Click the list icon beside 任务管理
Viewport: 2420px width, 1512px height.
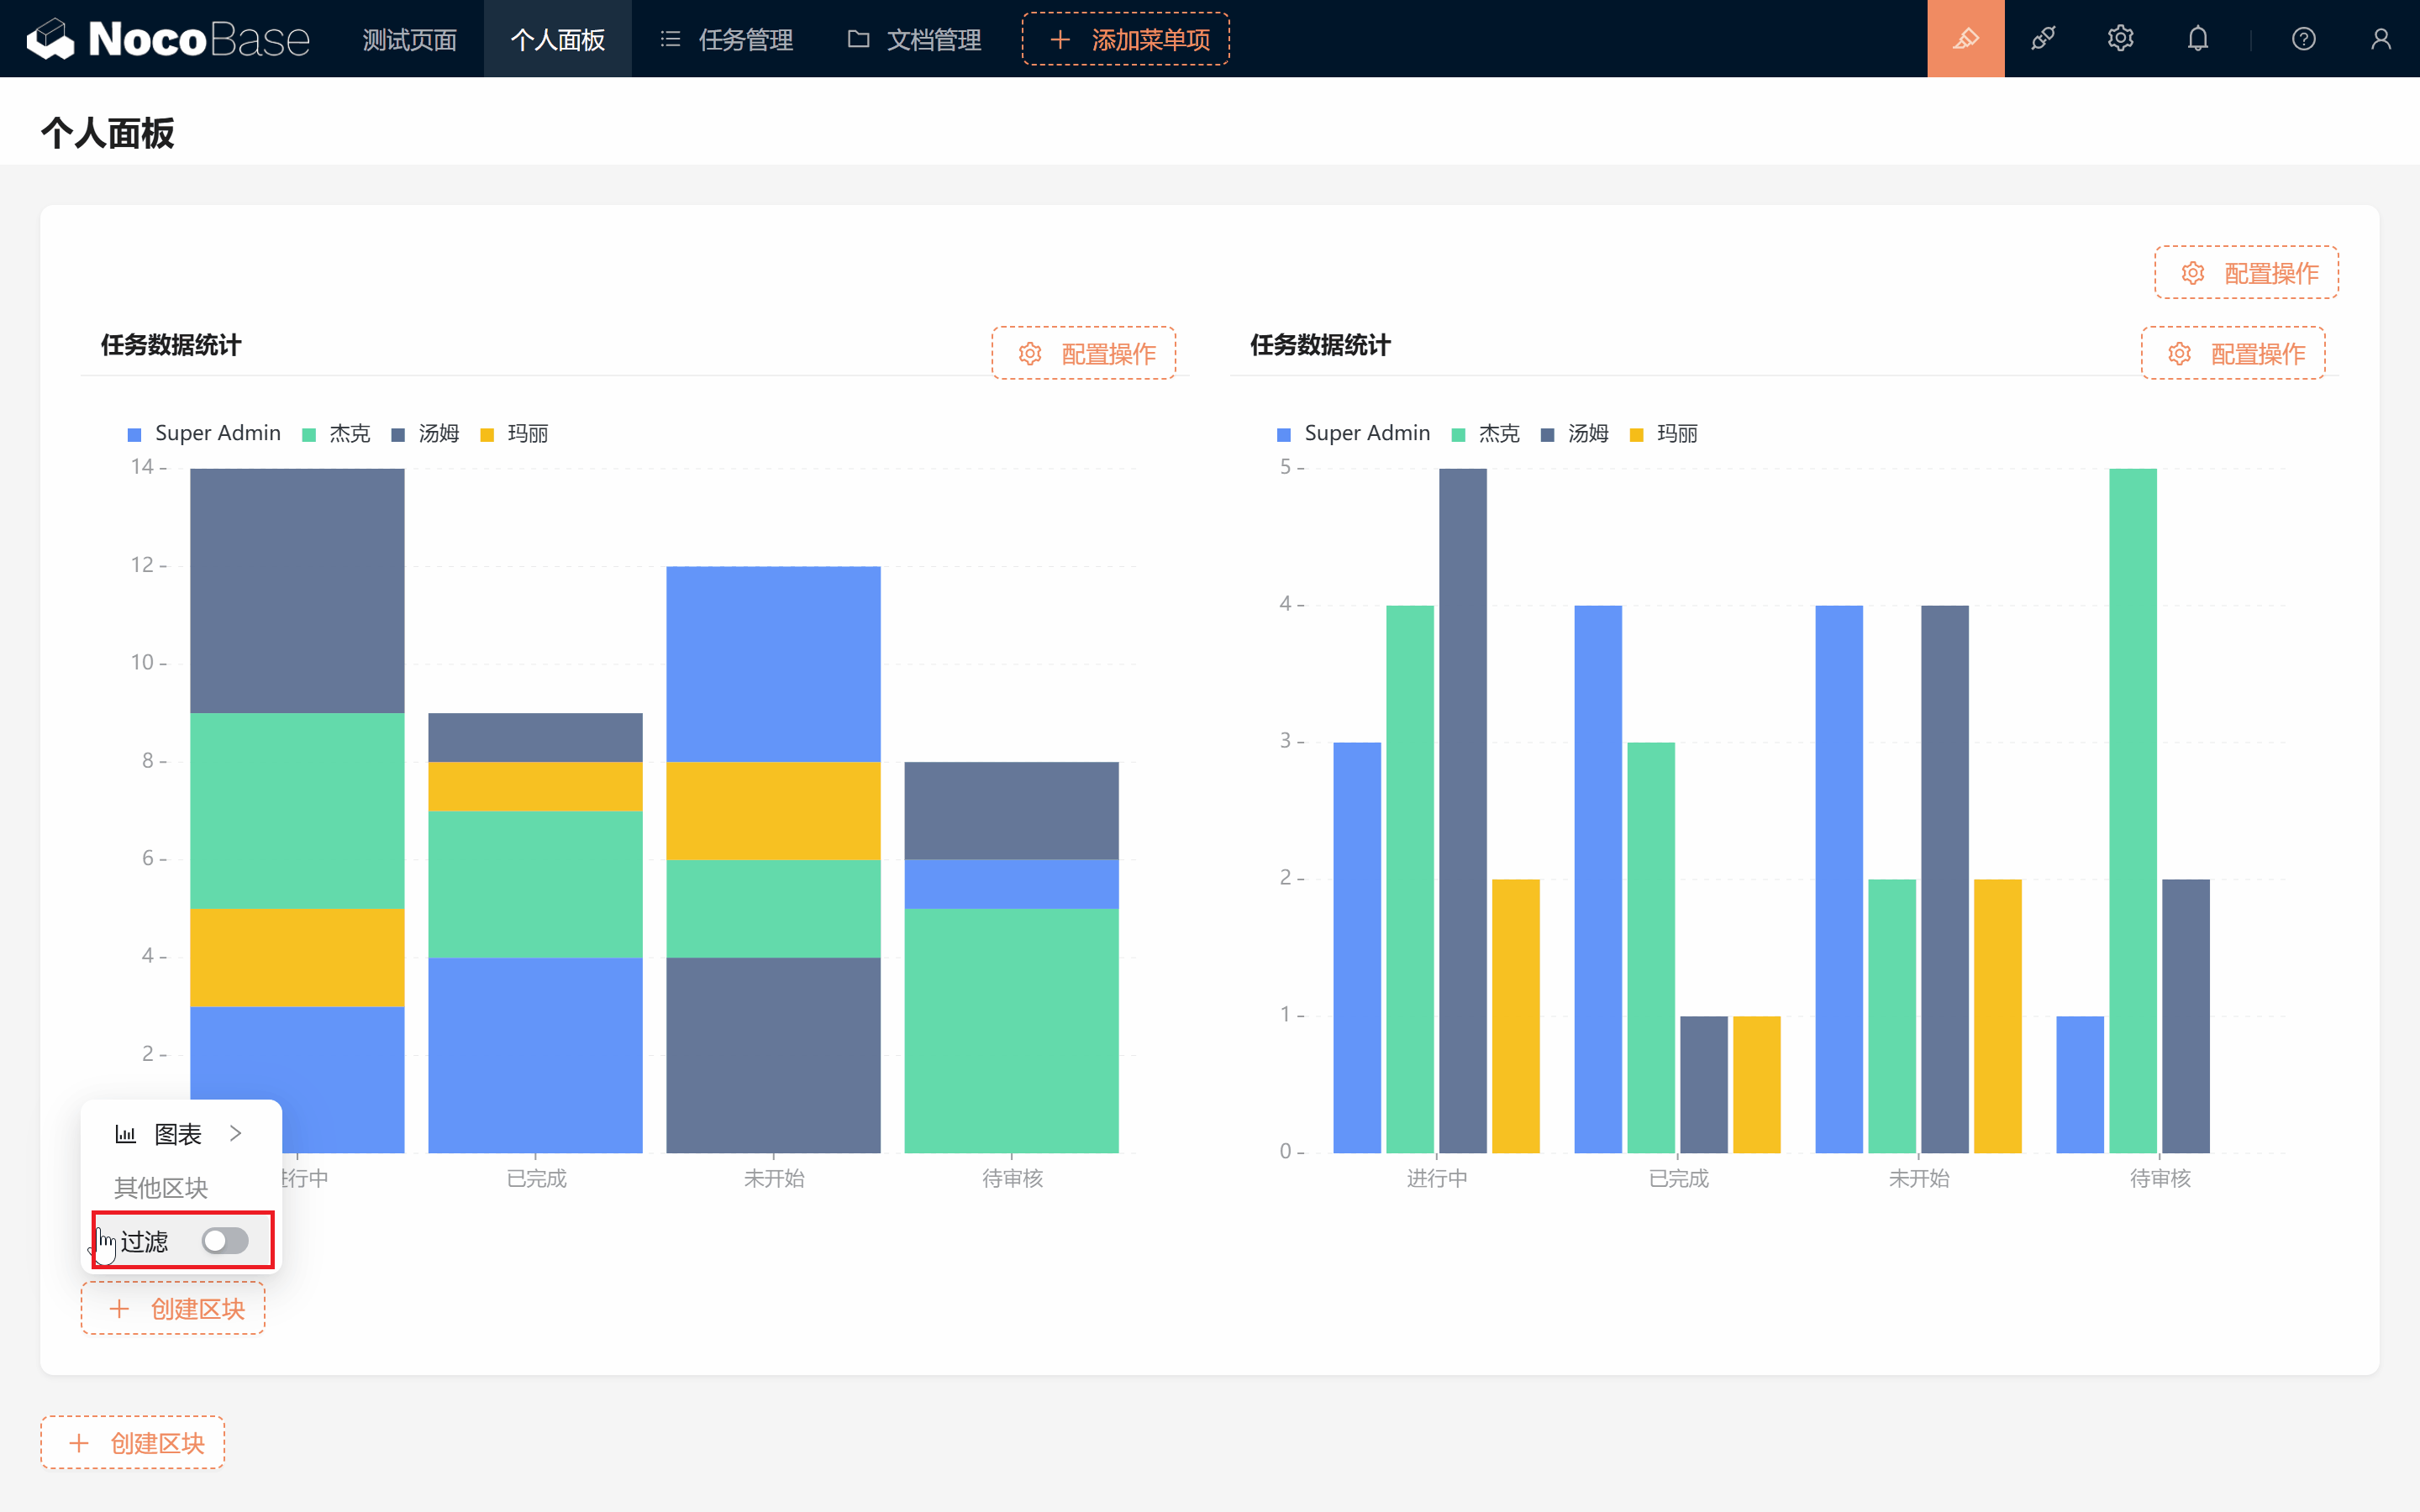(x=670, y=39)
